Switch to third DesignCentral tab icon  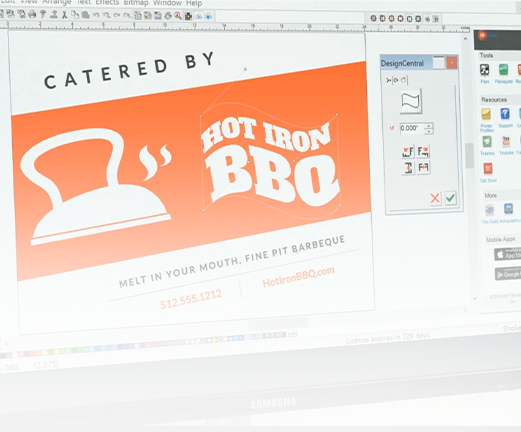pyautogui.click(x=403, y=80)
